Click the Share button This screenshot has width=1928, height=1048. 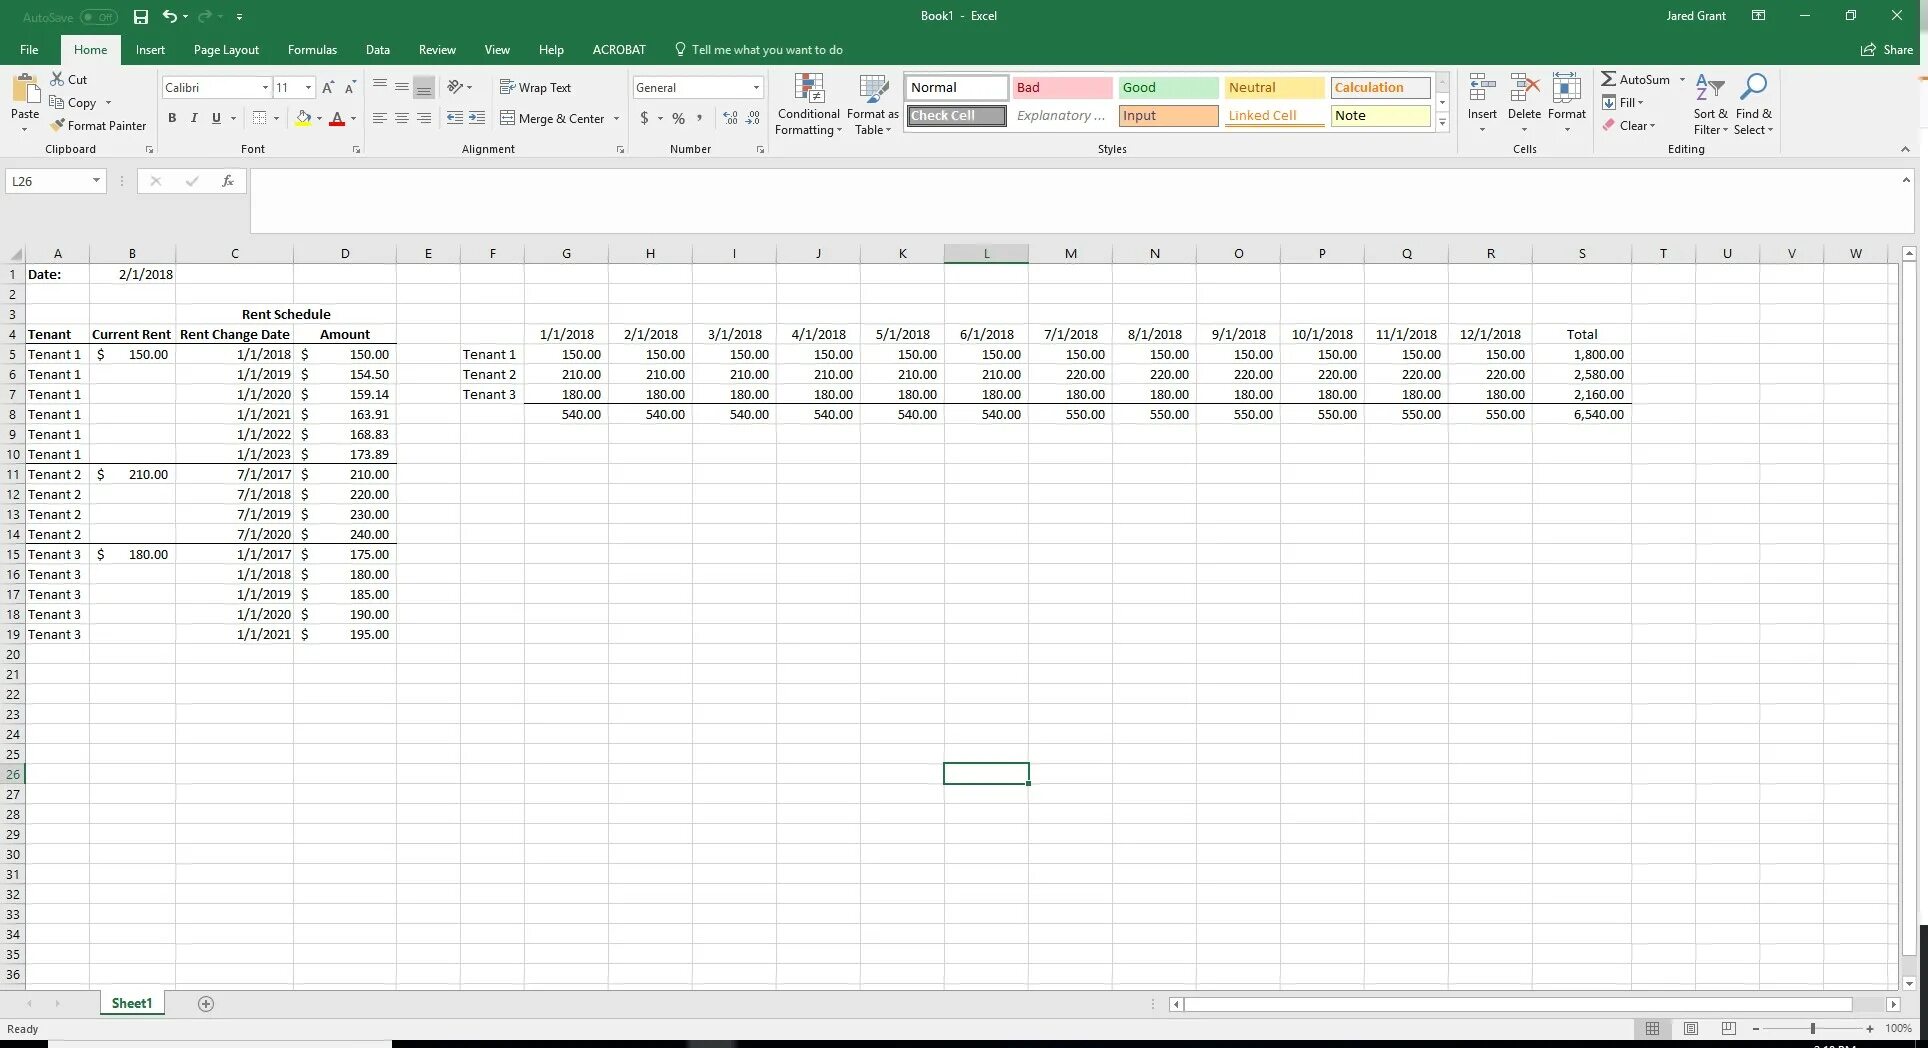pos(1887,49)
